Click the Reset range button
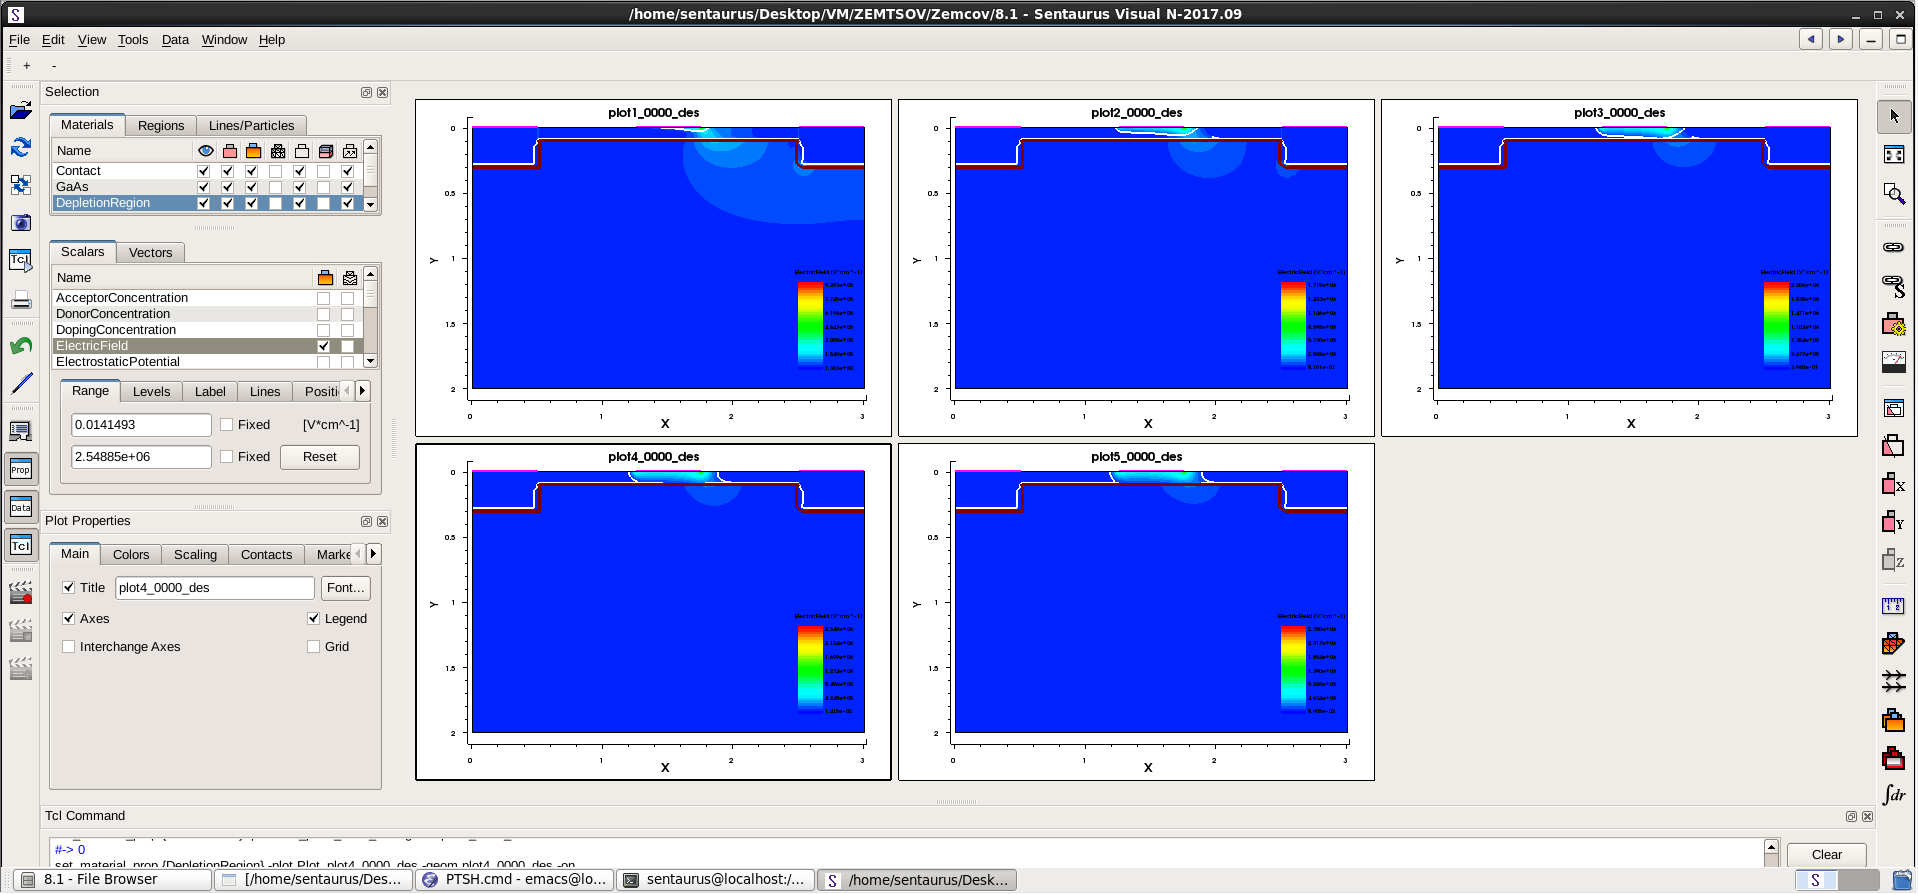 320,457
